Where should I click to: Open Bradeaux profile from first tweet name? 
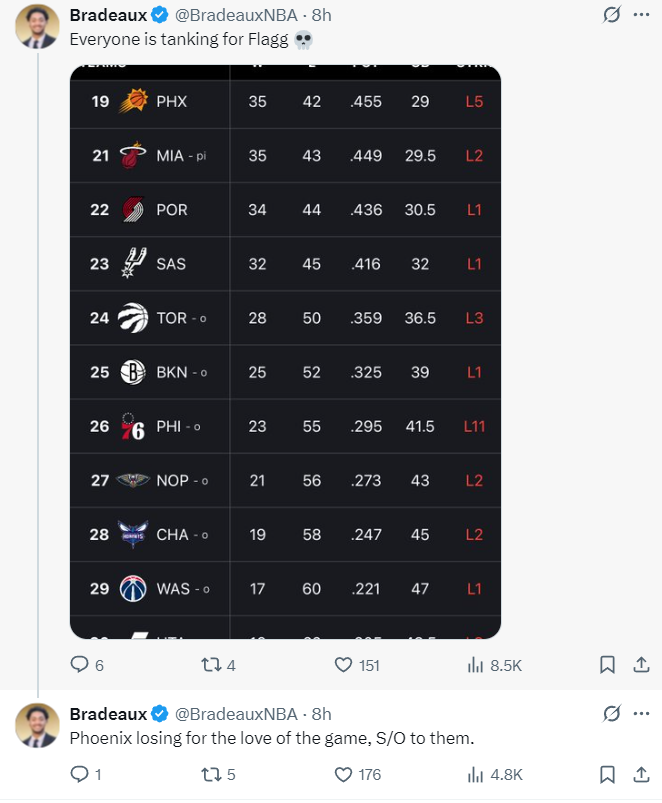pos(108,15)
